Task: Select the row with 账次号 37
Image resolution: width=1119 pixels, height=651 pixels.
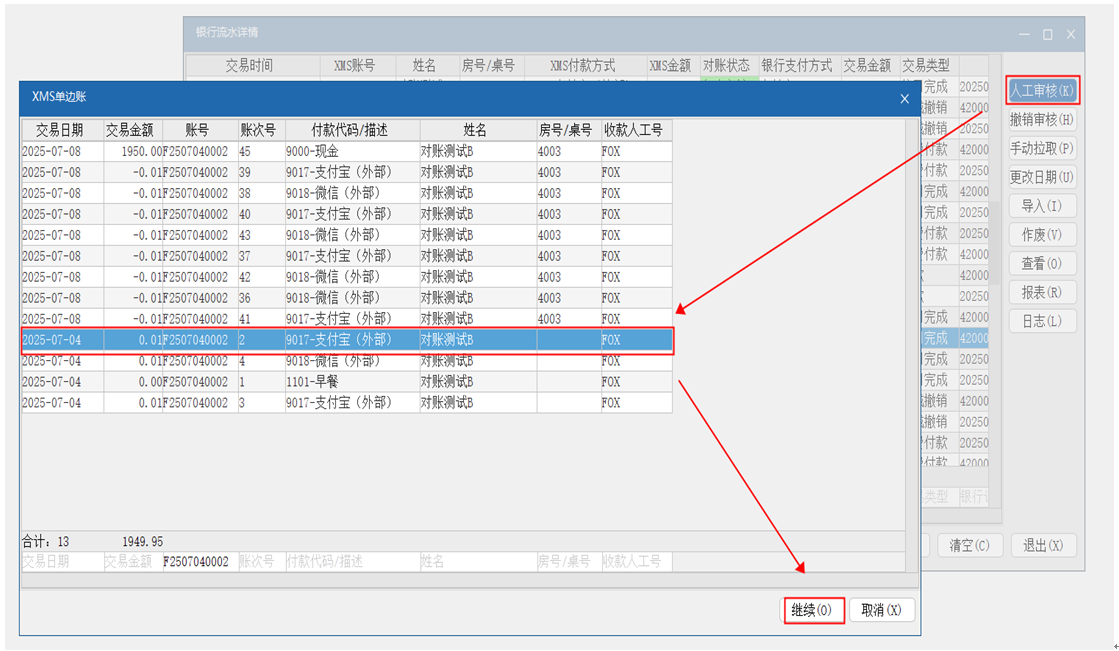Action: coord(347,256)
